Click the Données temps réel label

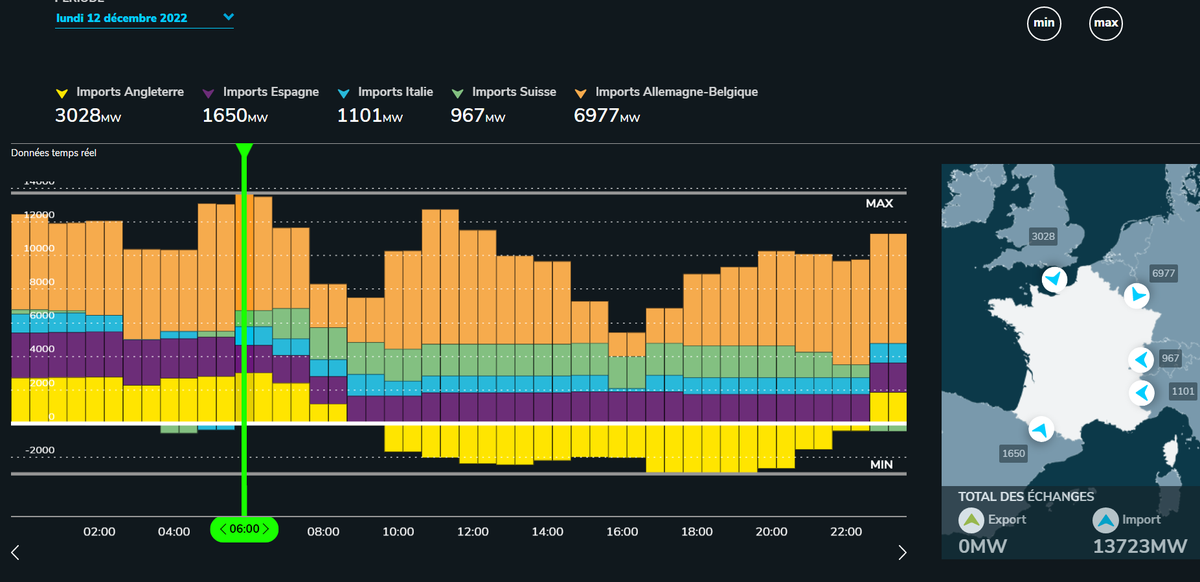click(x=54, y=153)
